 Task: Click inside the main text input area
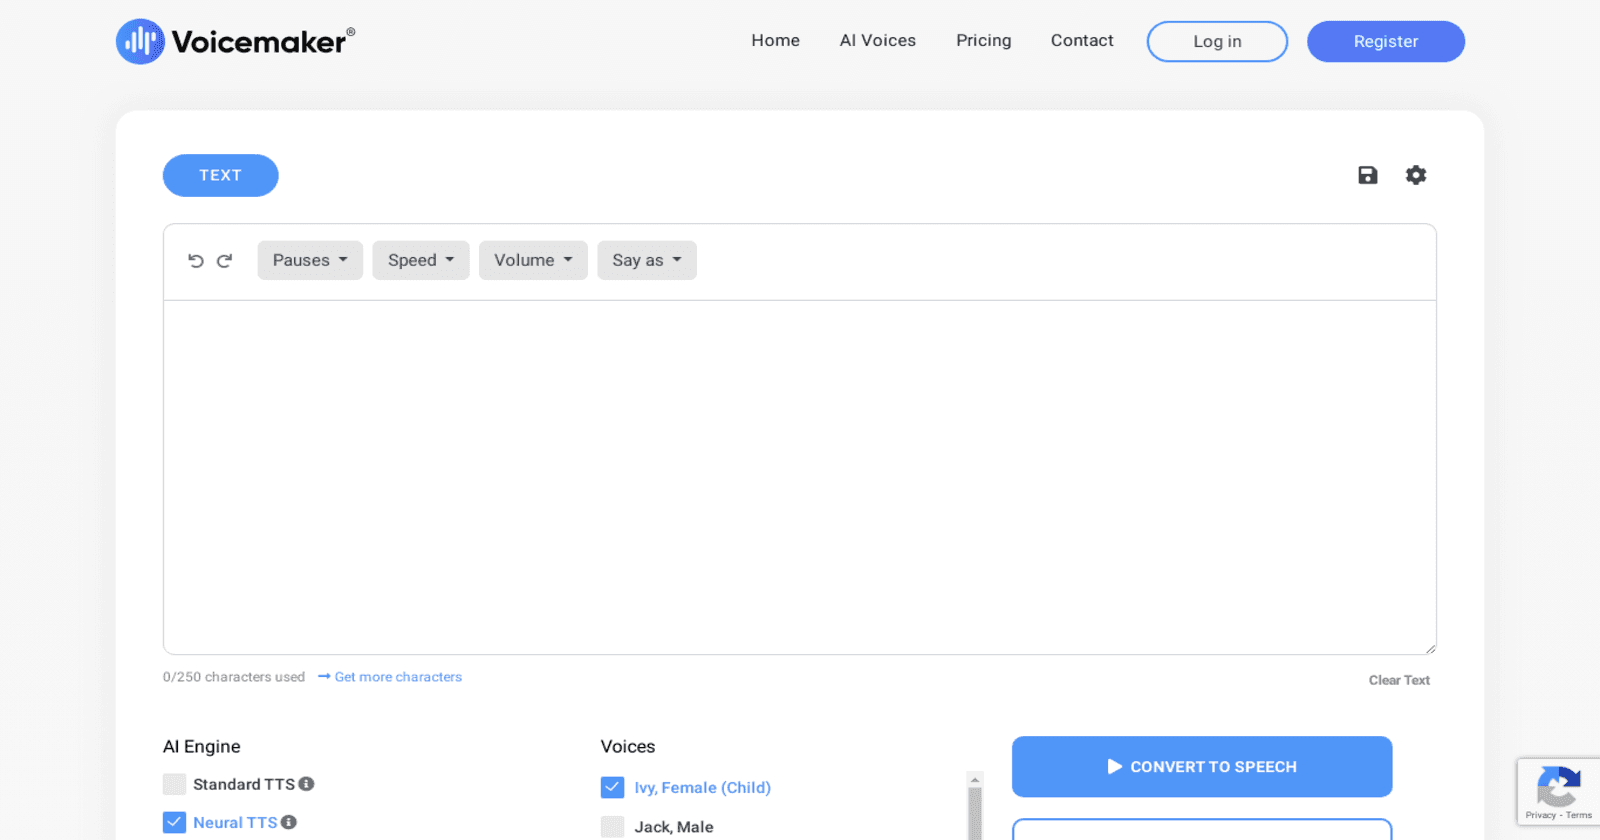click(799, 477)
